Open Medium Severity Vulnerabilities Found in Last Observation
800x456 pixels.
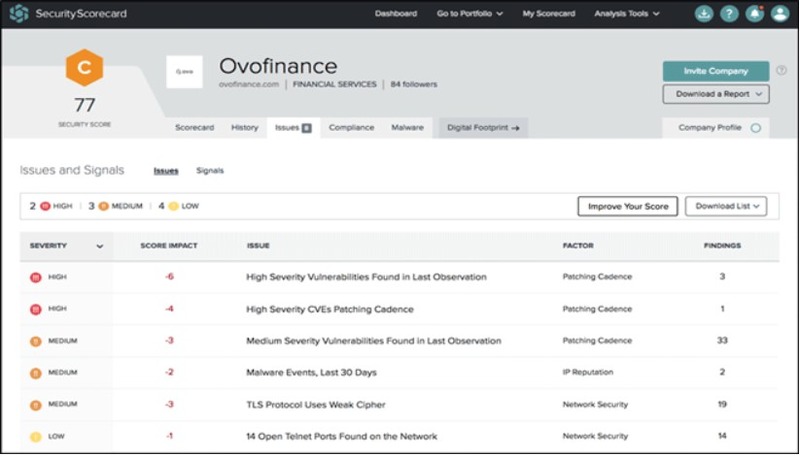[x=374, y=341]
